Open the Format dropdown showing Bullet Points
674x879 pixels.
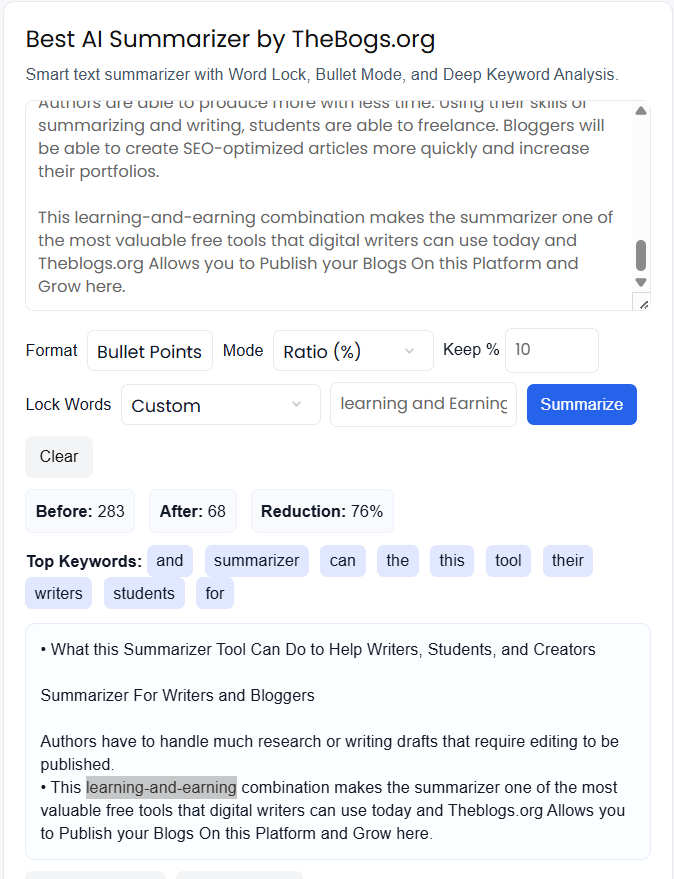click(x=150, y=351)
